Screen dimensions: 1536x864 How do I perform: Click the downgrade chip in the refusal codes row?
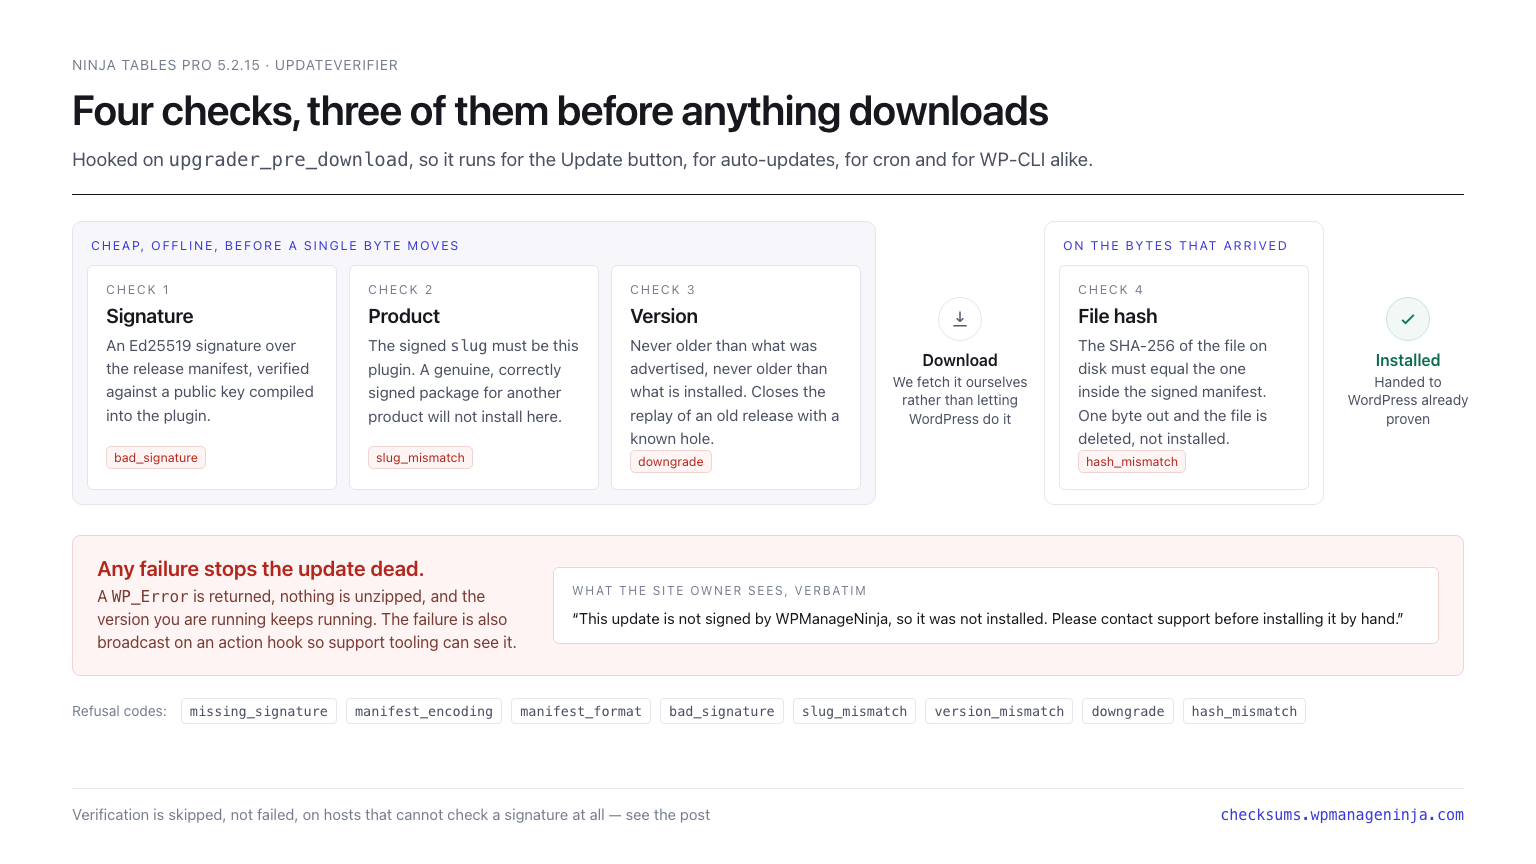pos(1128,711)
